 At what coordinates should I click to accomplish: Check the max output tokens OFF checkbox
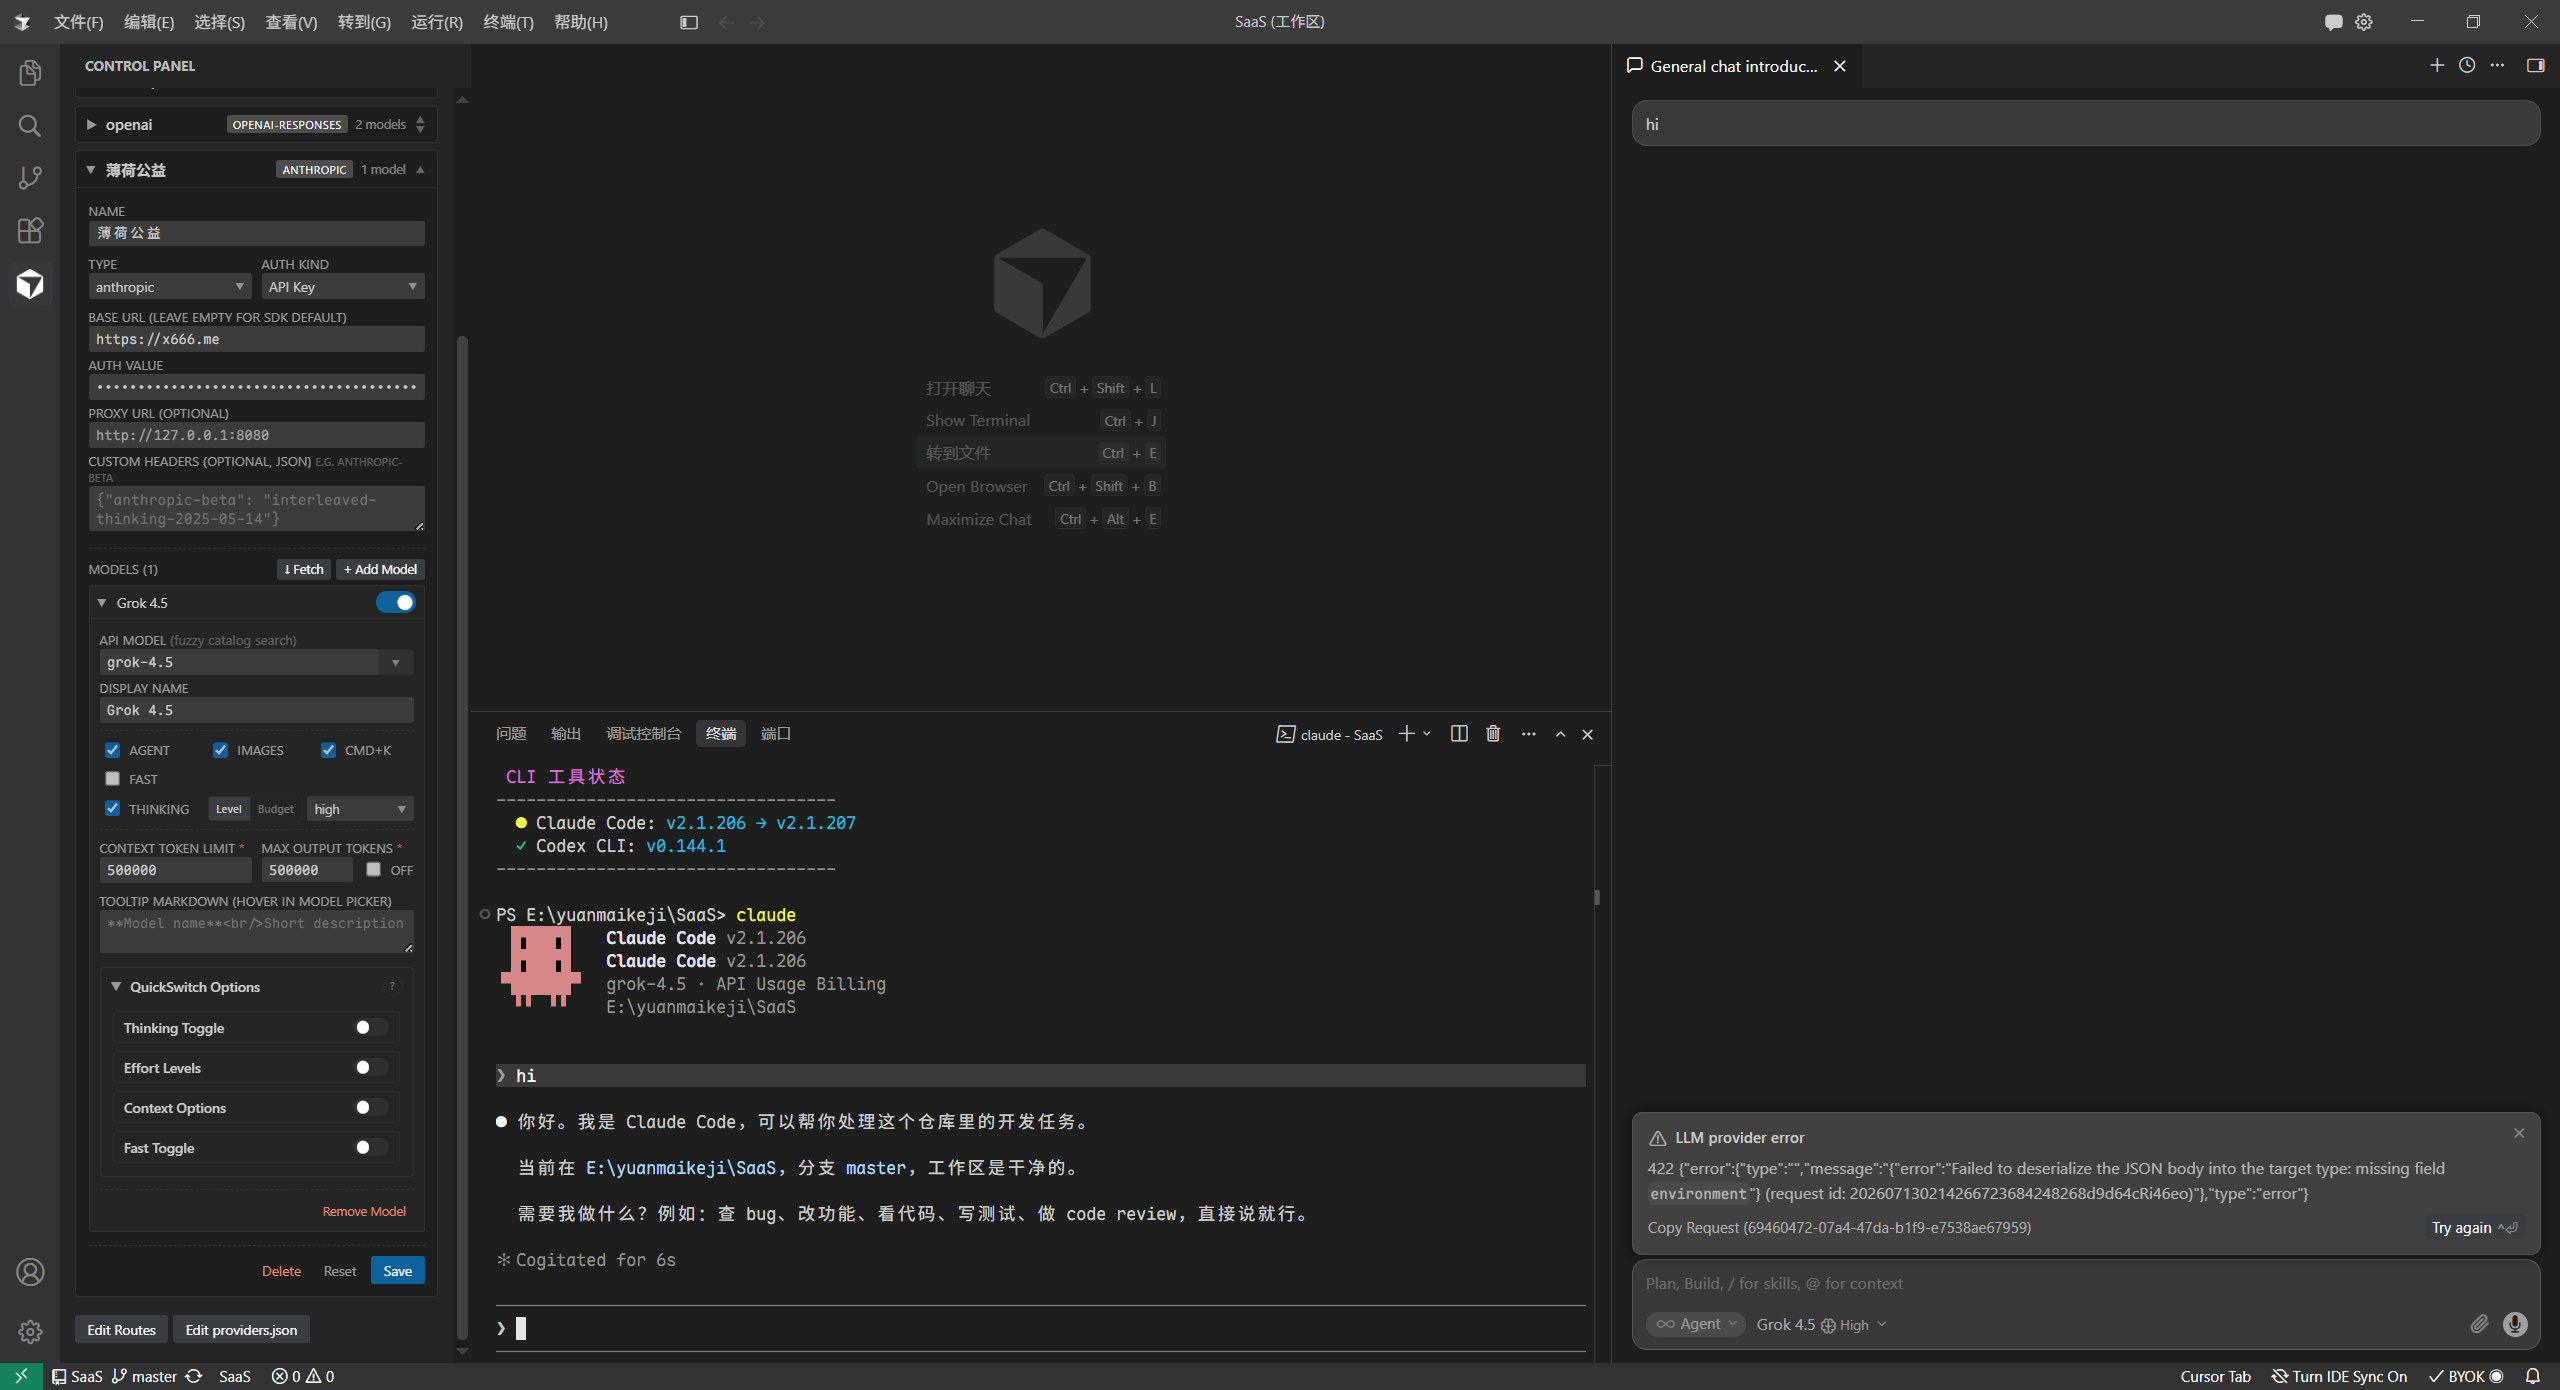pos(373,869)
